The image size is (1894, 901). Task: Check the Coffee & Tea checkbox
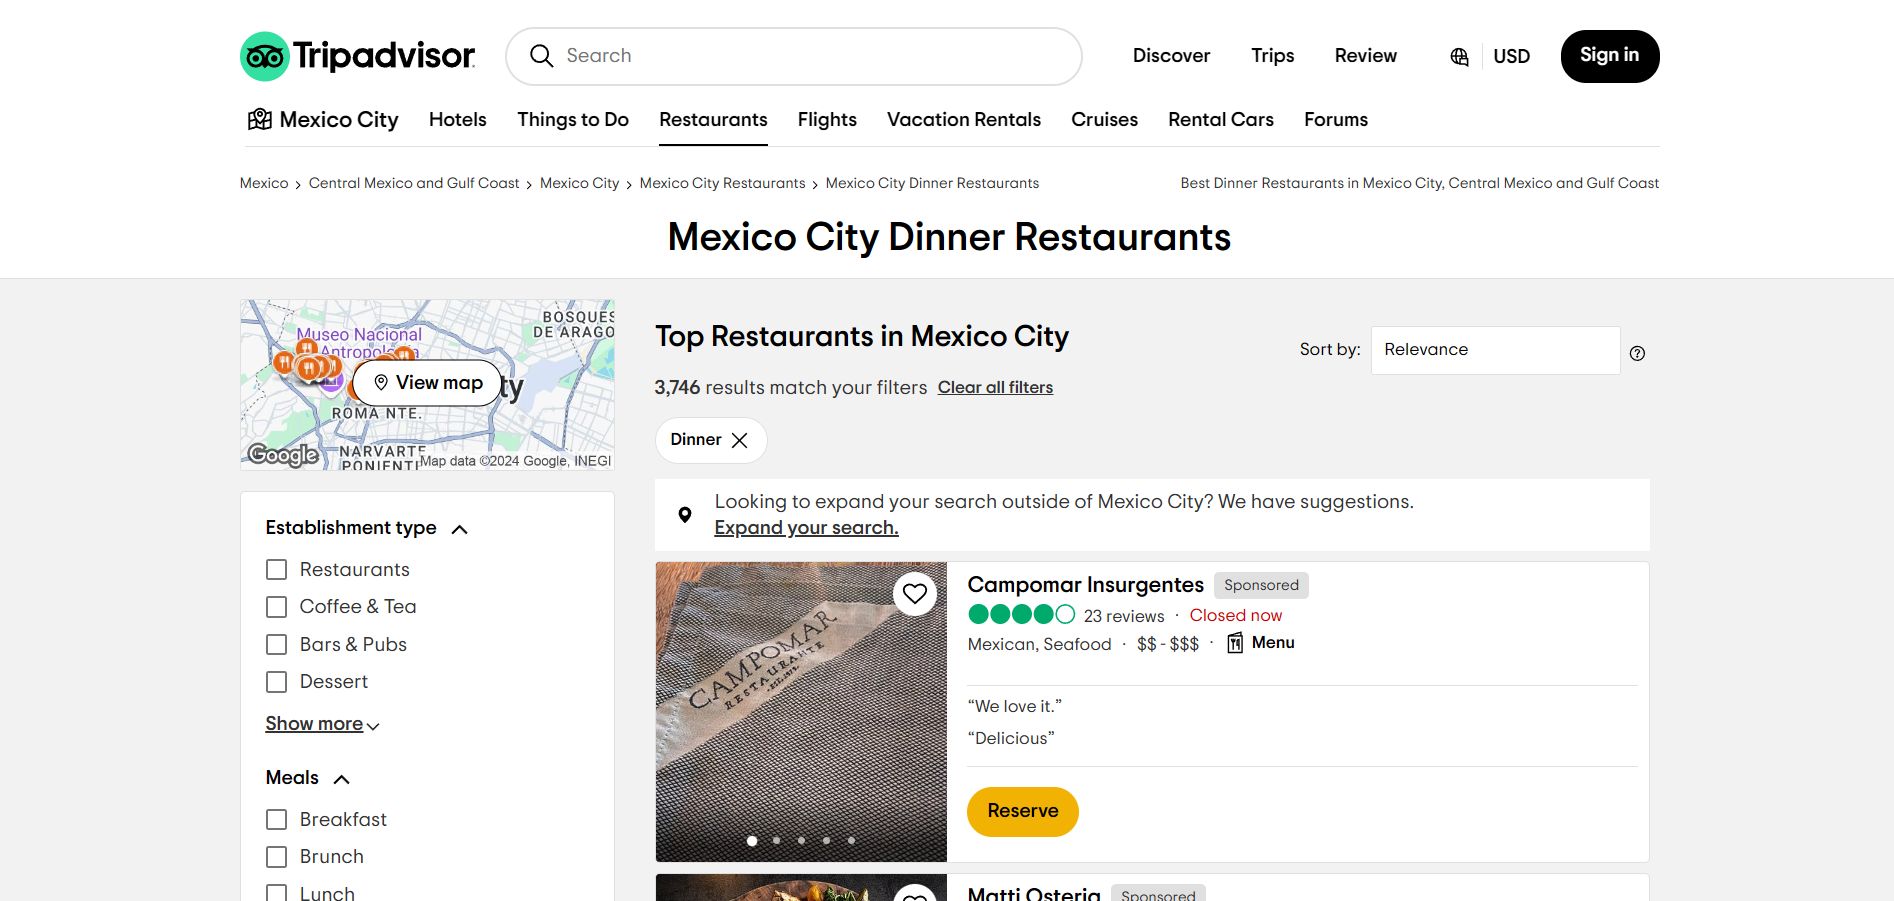click(x=277, y=607)
